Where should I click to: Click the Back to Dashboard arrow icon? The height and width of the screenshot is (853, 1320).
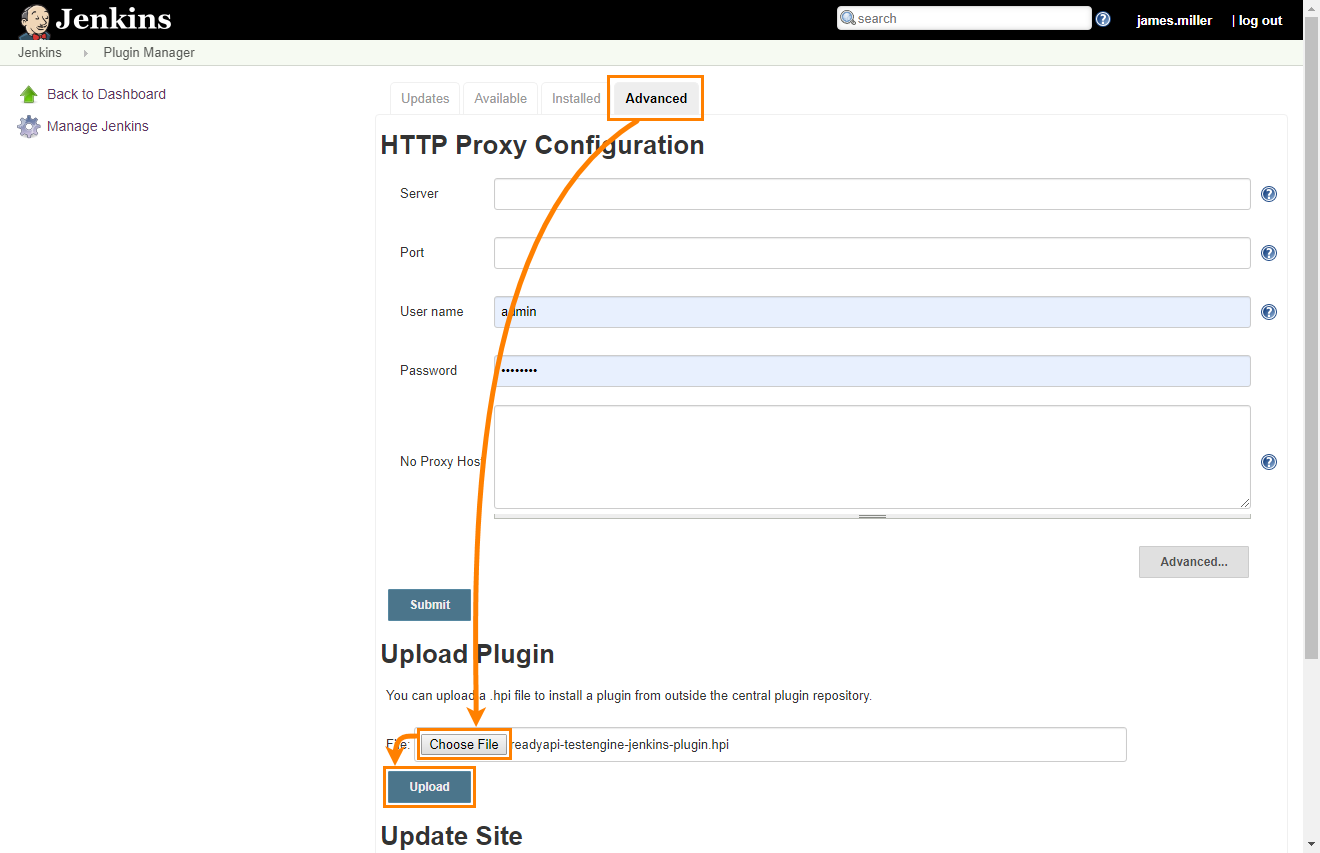(28, 93)
